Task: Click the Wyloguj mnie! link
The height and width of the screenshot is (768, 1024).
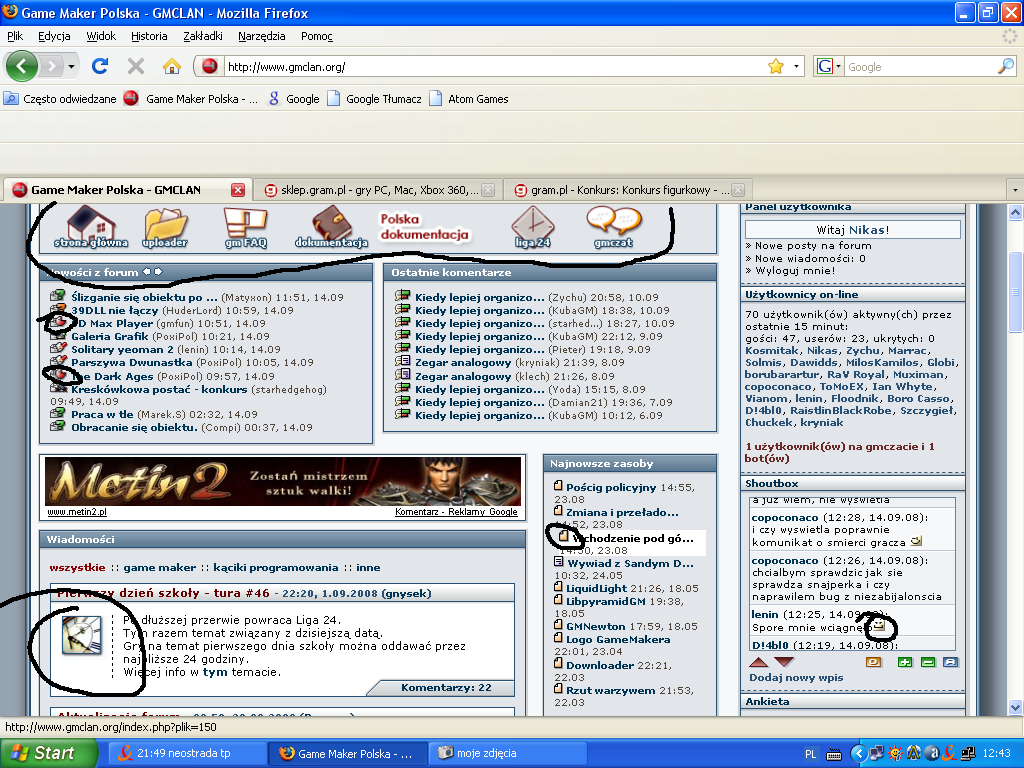Action: point(794,271)
